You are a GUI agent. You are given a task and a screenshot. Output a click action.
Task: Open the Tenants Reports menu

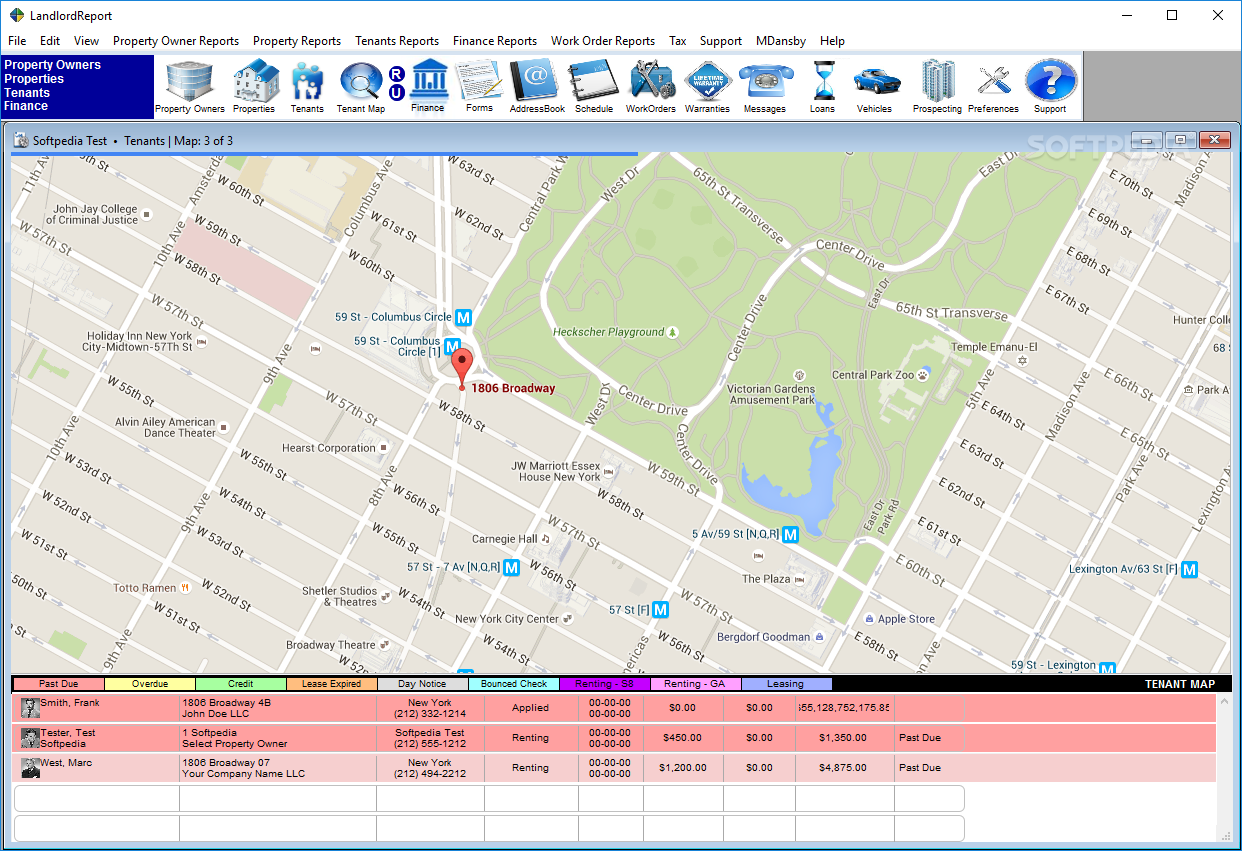[x=397, y=41]
